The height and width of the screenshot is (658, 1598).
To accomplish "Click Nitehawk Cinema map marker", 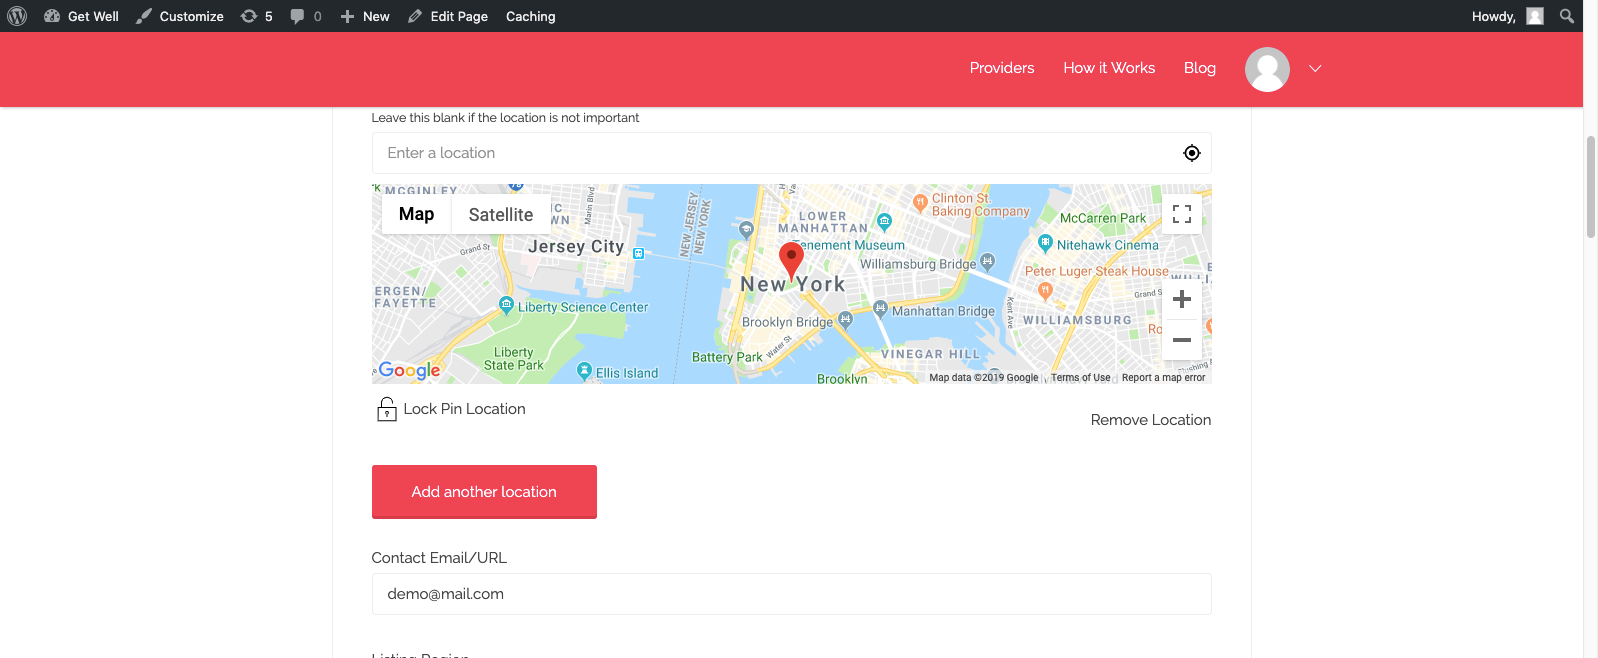I will [x=1045, y=242].
